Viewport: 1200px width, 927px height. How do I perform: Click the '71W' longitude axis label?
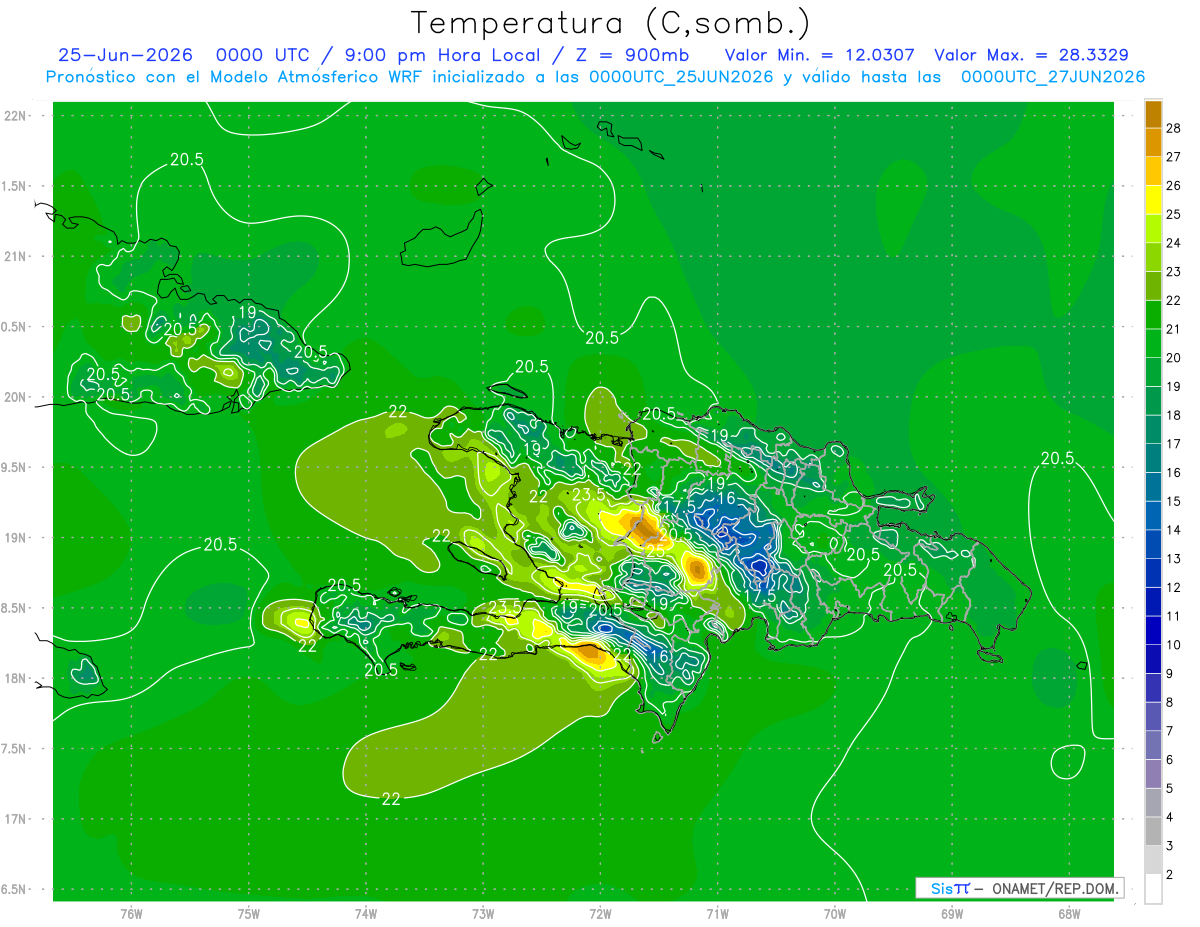pos(717,913)
